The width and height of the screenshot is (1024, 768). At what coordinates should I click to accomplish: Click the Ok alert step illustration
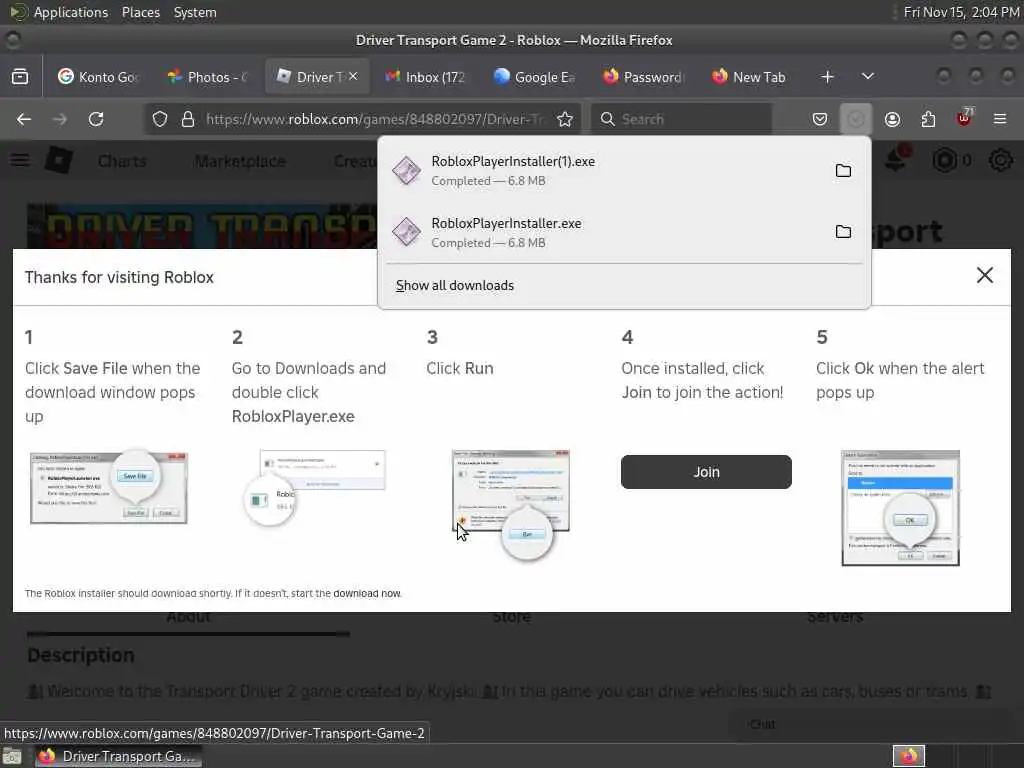pyautogui.click(x=900, y=507)
